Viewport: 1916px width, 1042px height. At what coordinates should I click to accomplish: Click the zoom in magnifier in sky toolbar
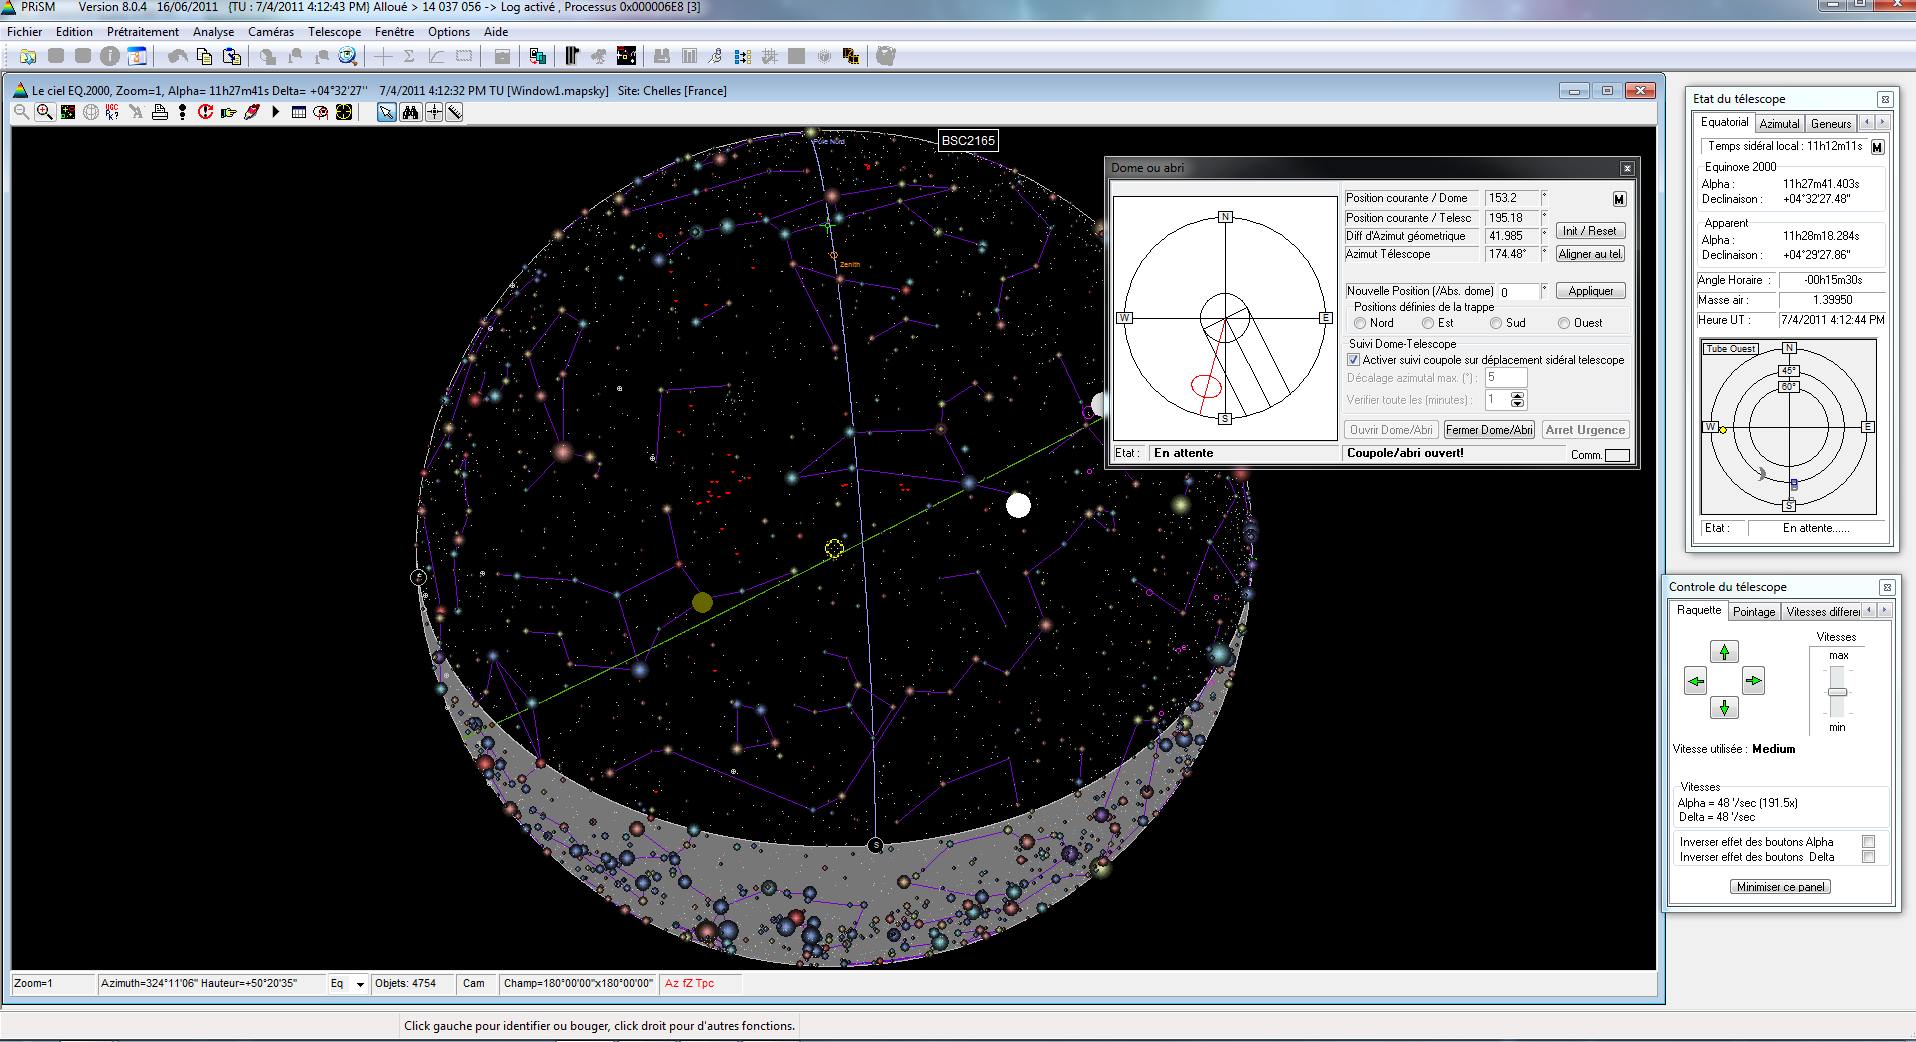click(45, 112)
